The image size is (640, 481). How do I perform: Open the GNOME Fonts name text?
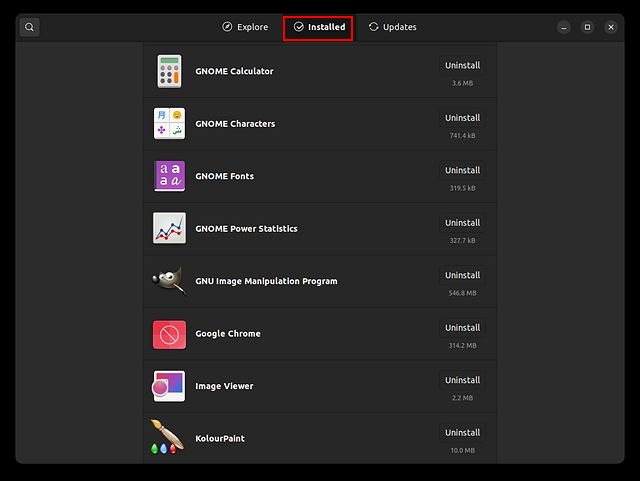[x=224, y=176]
